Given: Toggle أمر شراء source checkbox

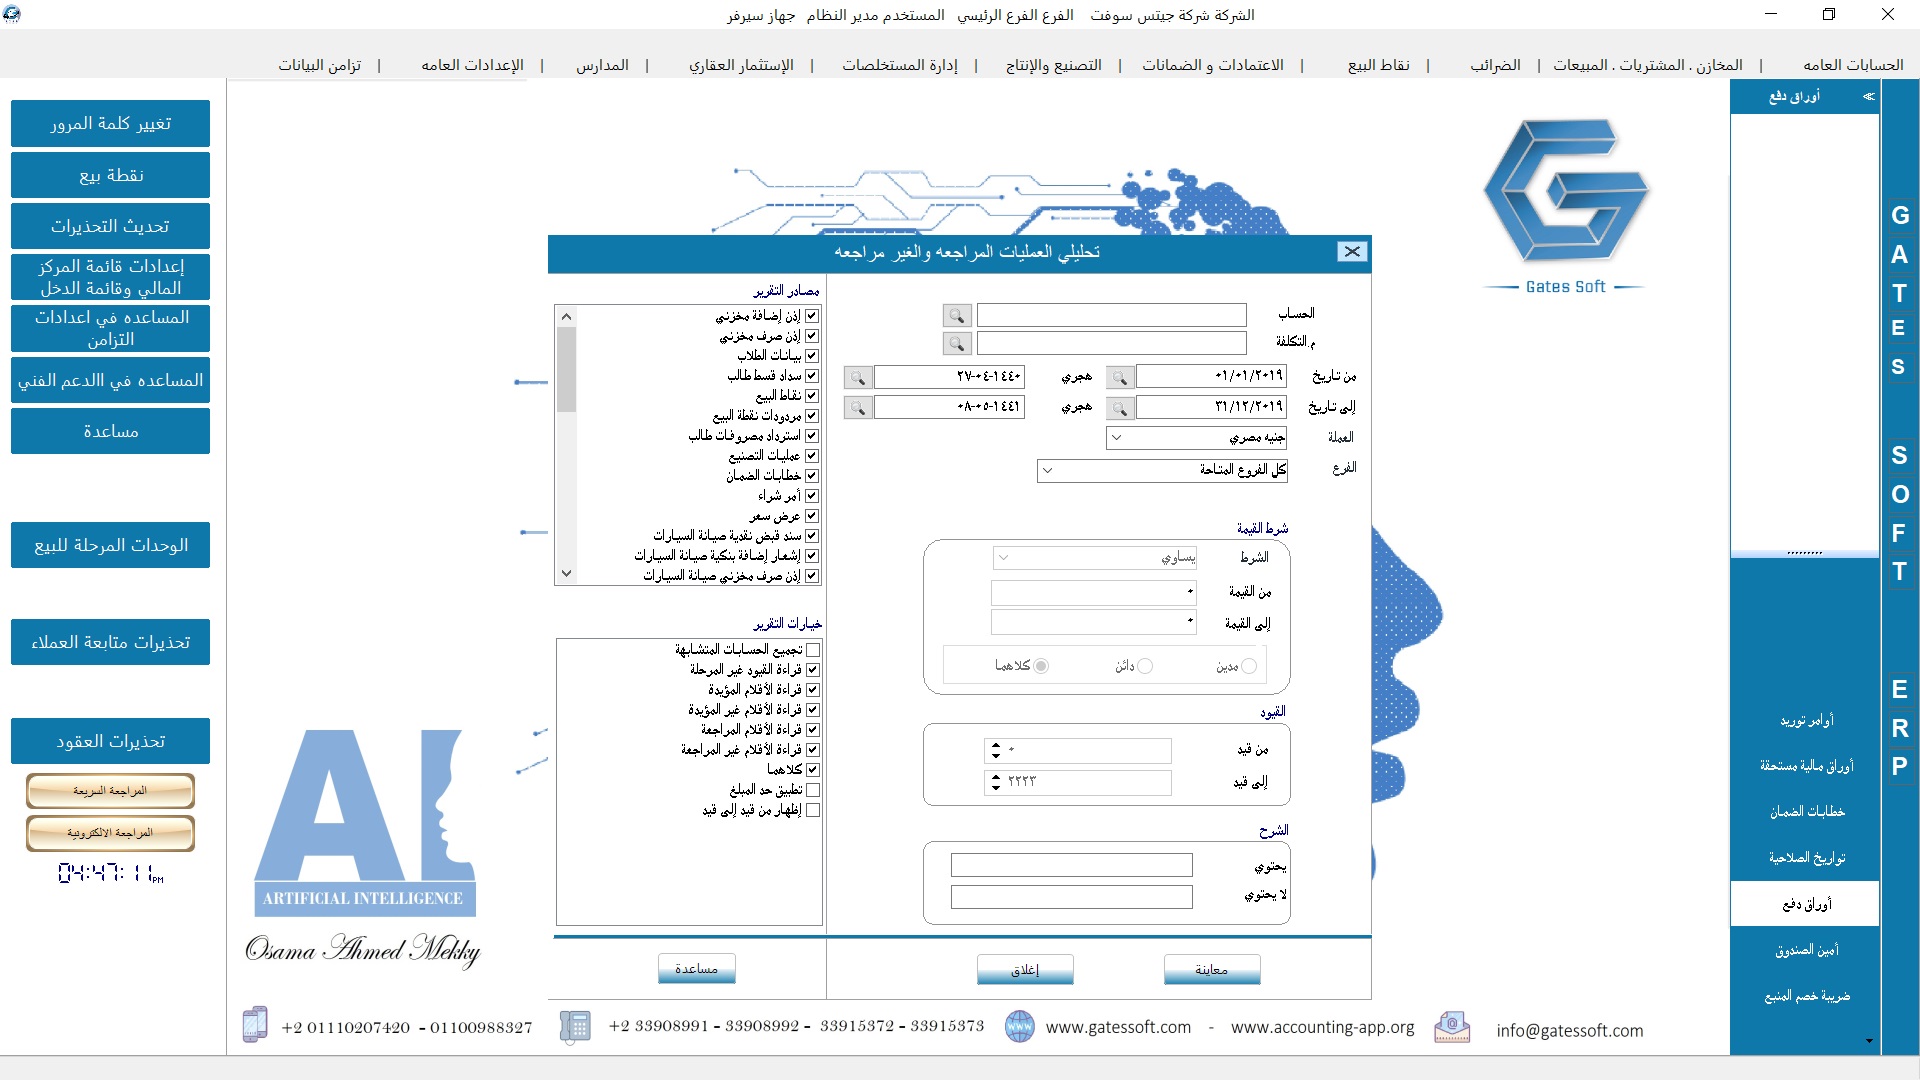Looking at the screenshot, I should [812, 496].
